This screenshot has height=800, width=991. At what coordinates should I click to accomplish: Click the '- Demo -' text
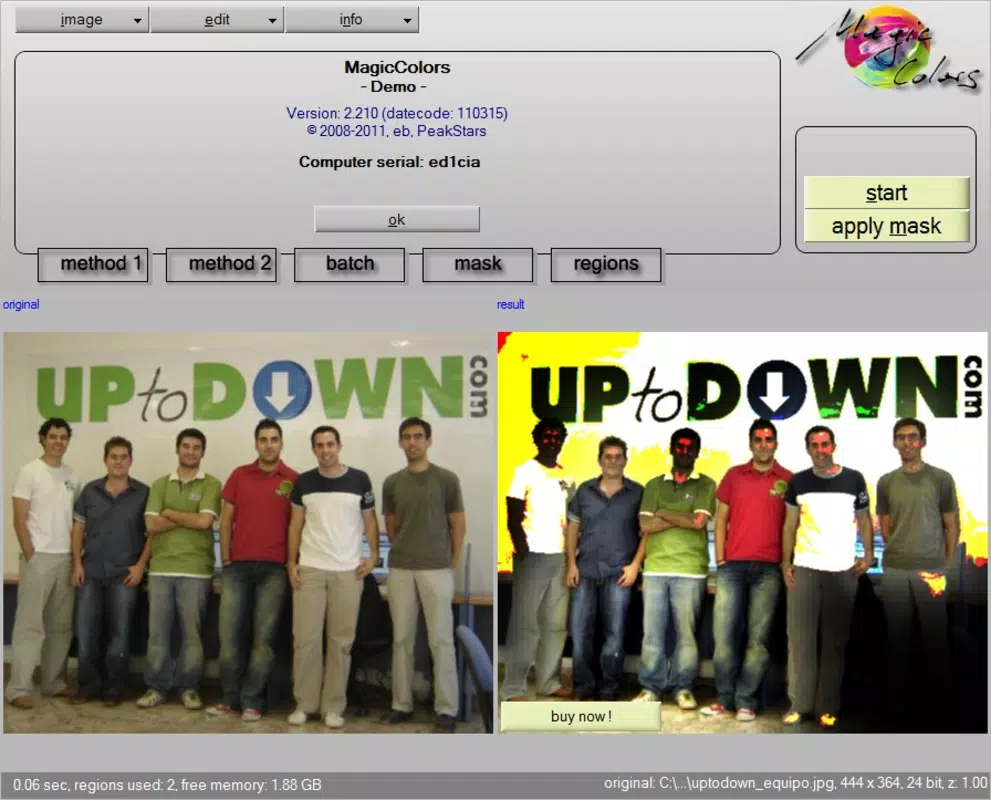[x=393, y=87]
